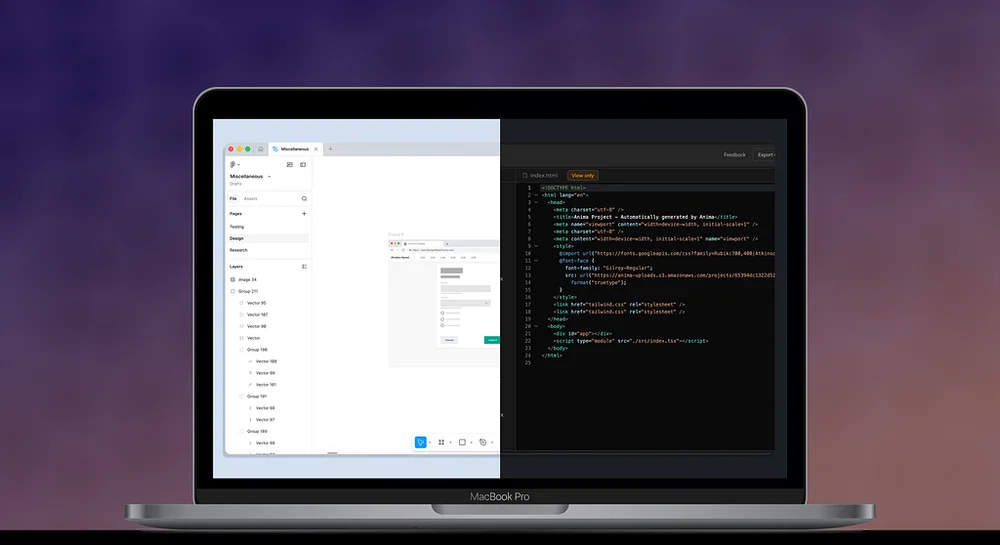1000x545 pixels.
Task: Collapse the body tag fold arrow, line 20
Action: coord(536,326)
